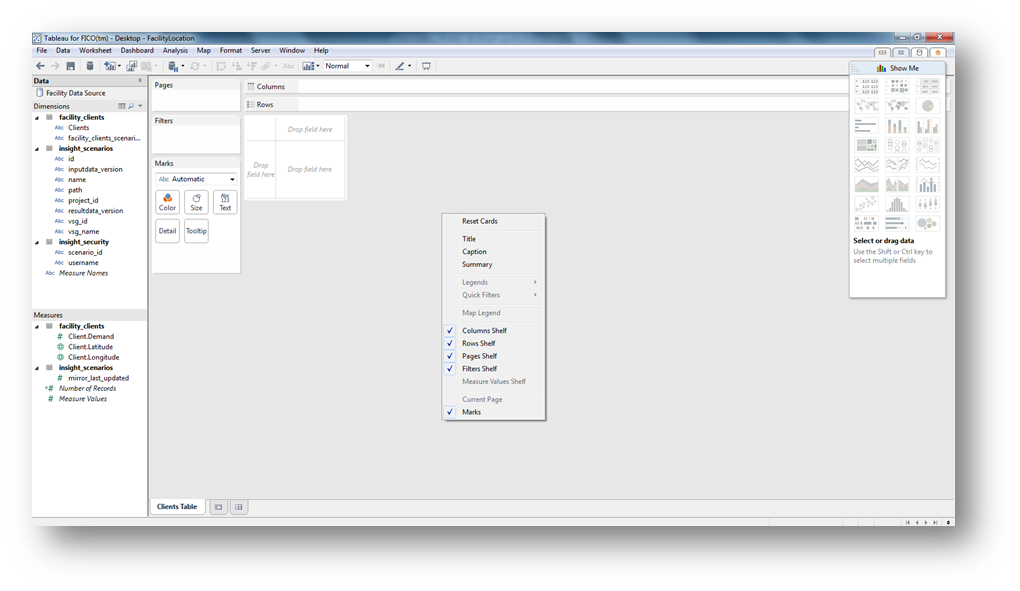
Task: Click the home start page icon top-right
Action: (937, 52)
